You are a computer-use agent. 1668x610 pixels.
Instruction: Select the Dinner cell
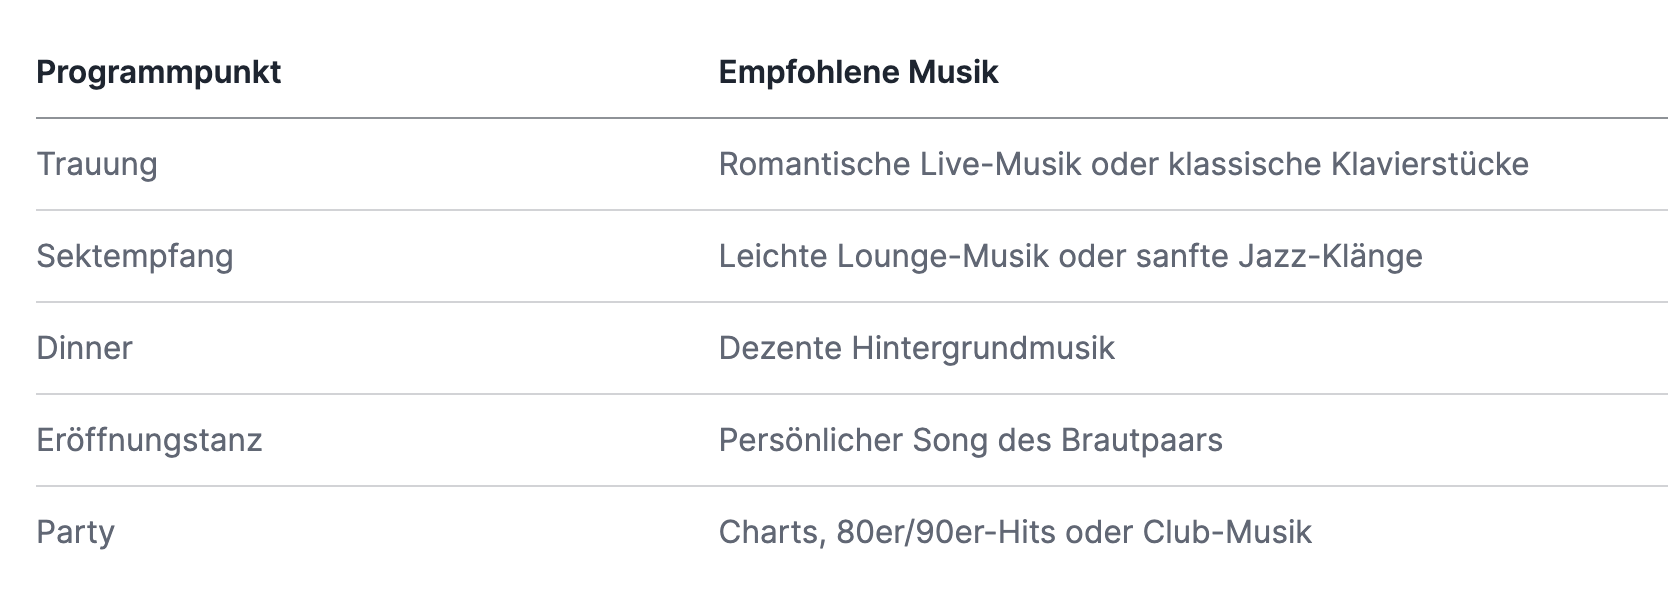pos(84,348)
